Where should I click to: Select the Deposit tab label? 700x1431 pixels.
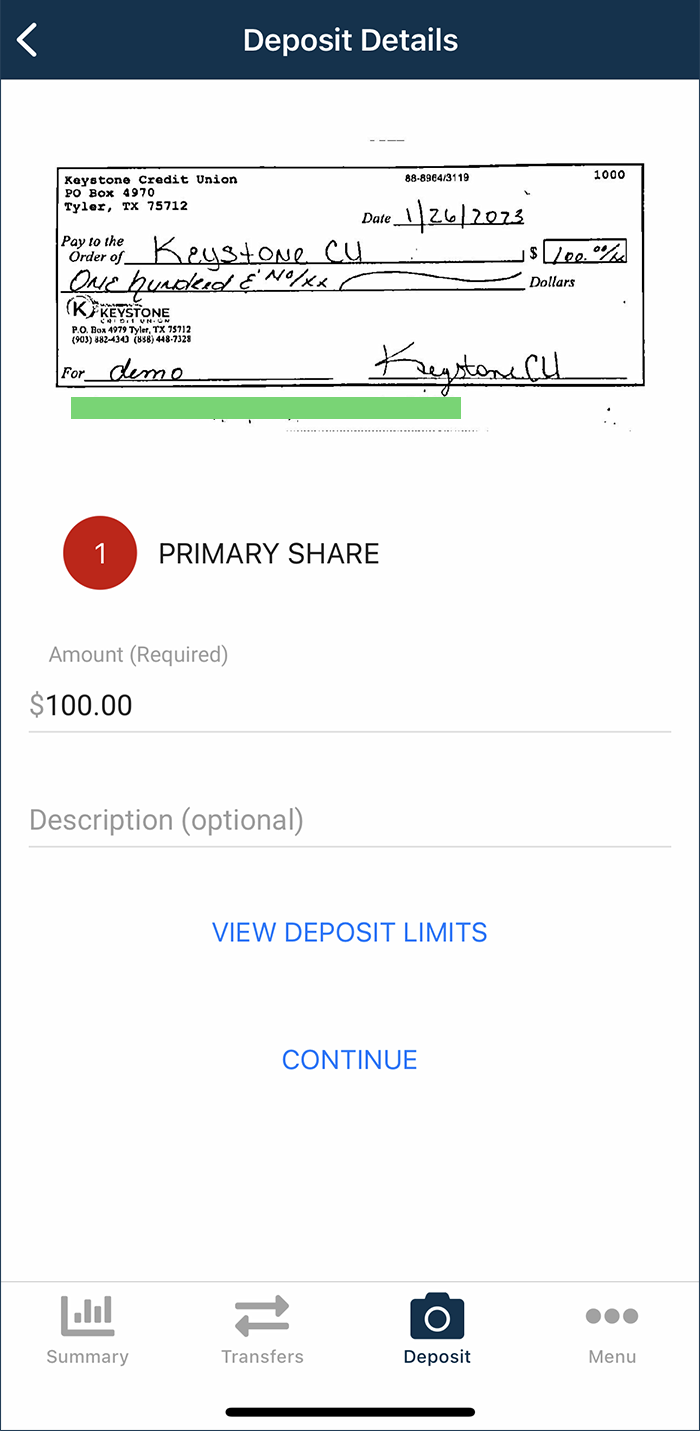437,1357
